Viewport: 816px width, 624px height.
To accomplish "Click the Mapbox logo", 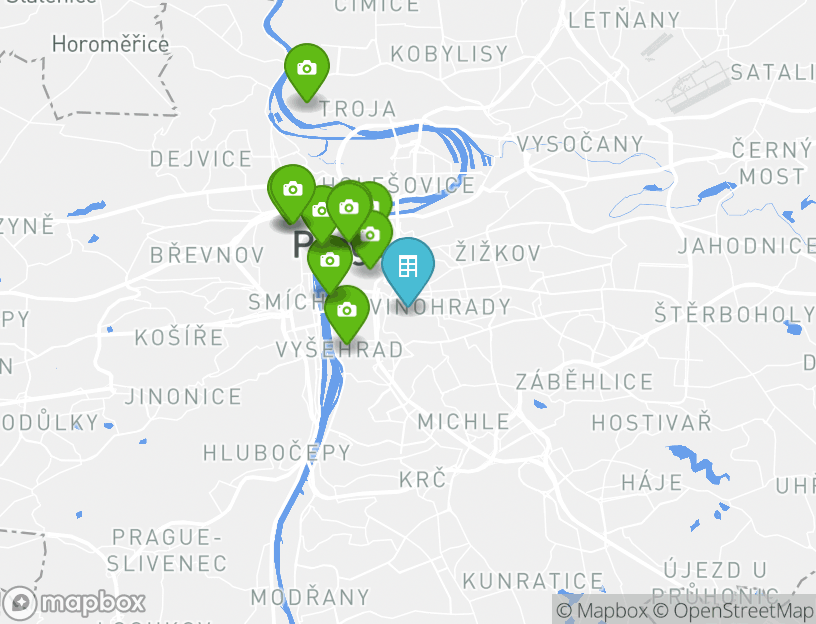I will (73, 604).
